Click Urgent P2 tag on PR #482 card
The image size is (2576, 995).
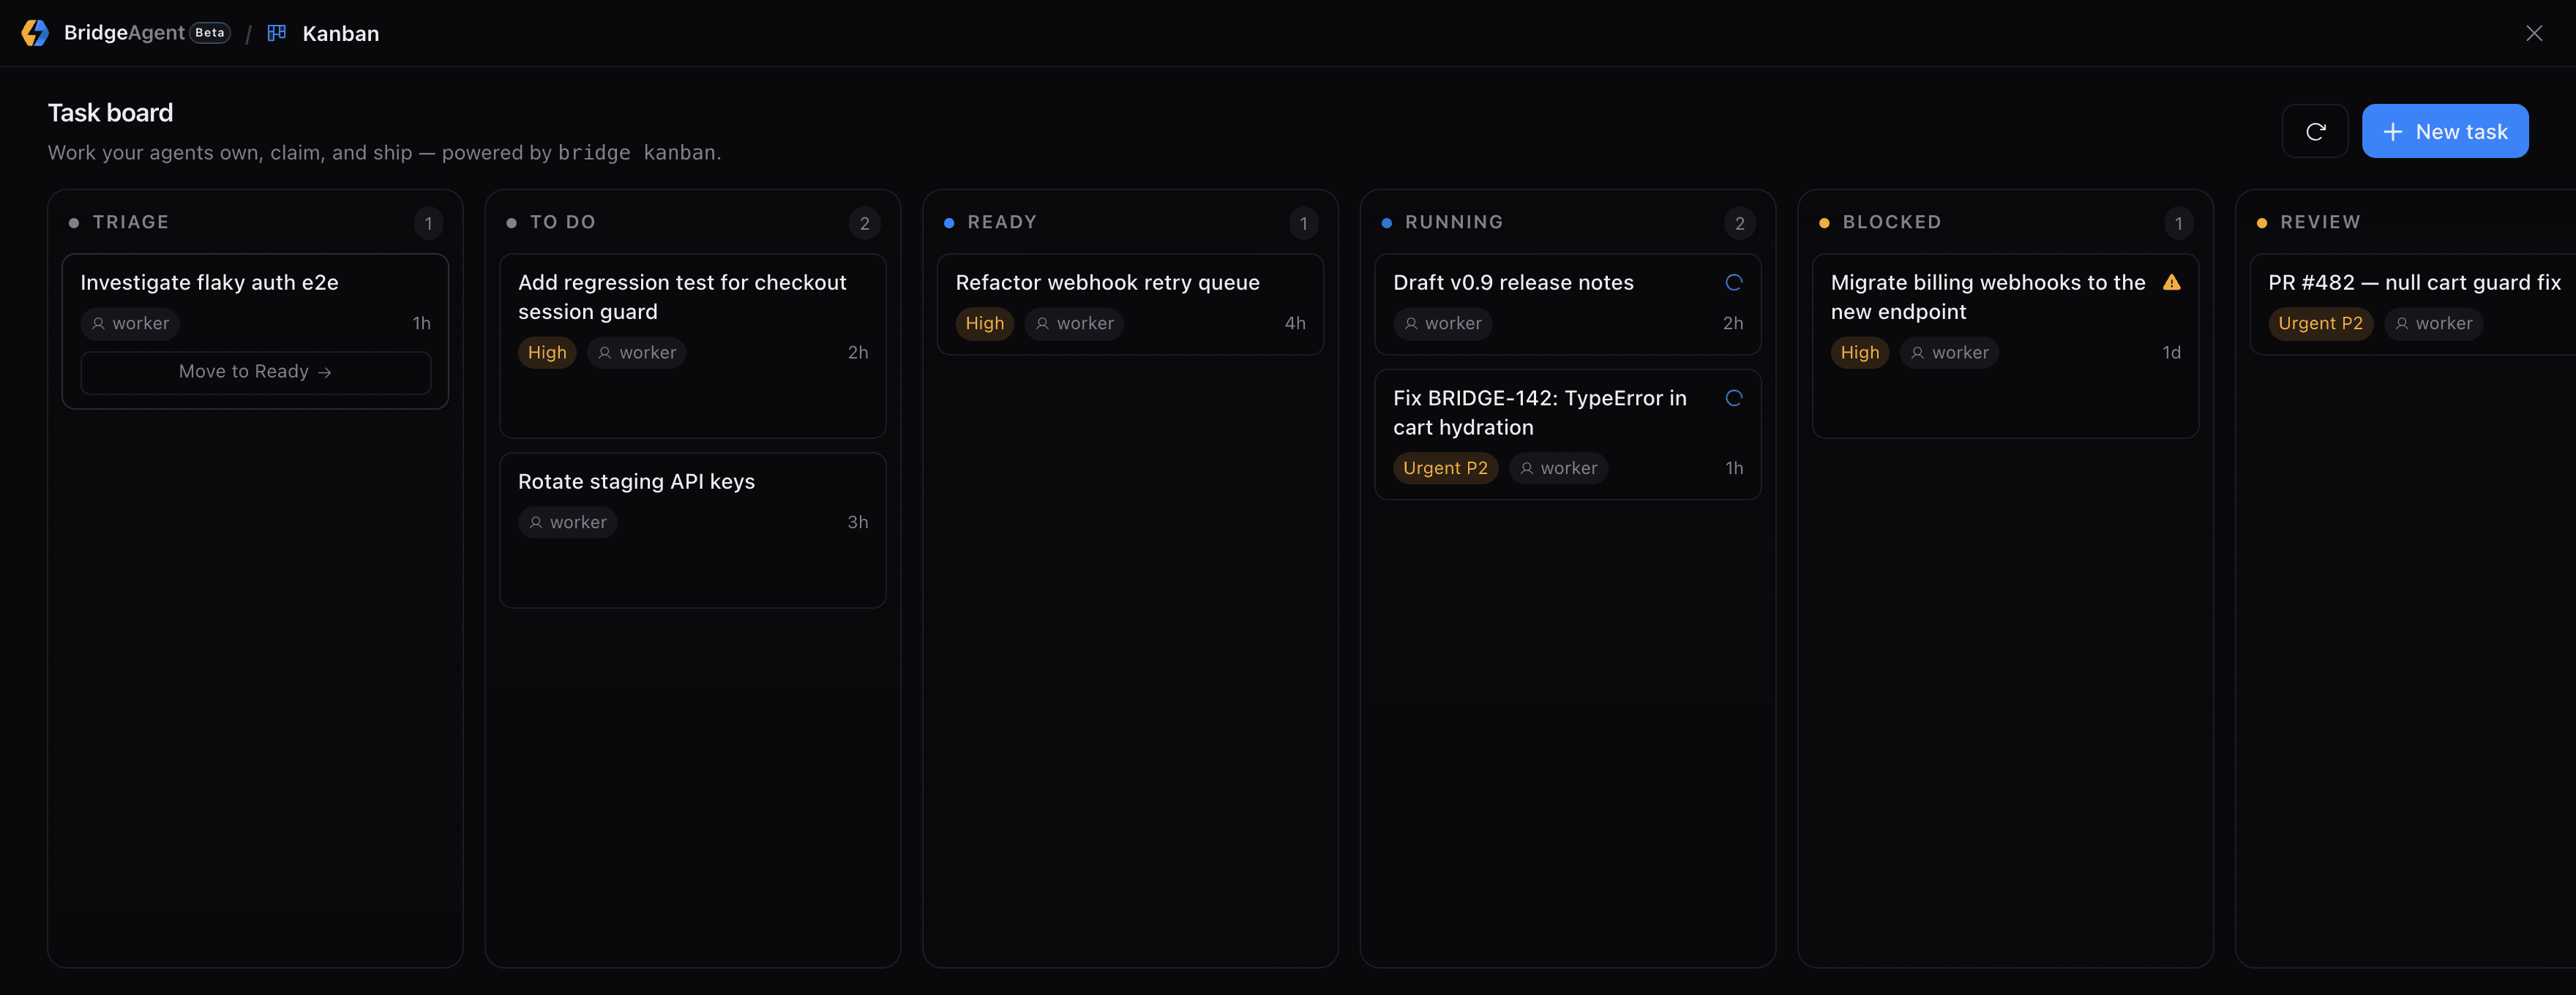(x=2320, y=324)
